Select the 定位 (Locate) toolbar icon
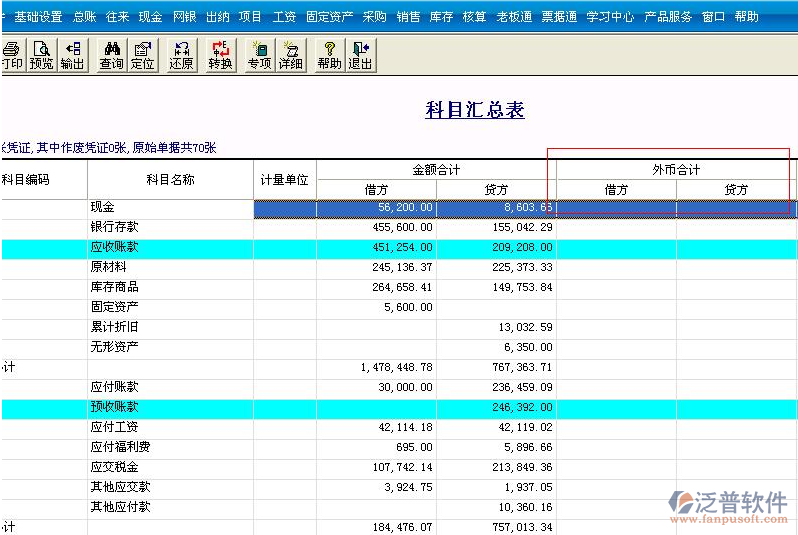 tap(143, 55)
